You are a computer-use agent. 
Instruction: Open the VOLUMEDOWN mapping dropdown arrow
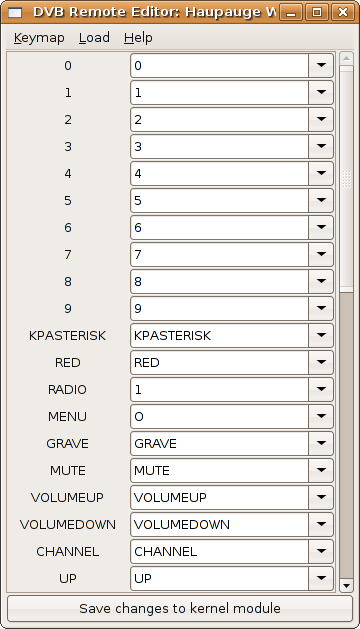(x=321, y=524)
